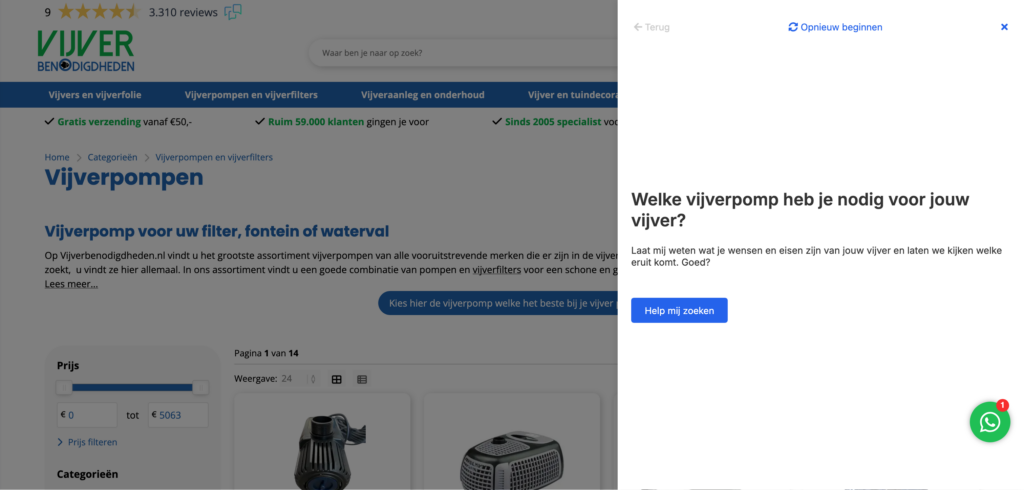
Task: Close the pump finder side panel
Action: [1004, 27]
